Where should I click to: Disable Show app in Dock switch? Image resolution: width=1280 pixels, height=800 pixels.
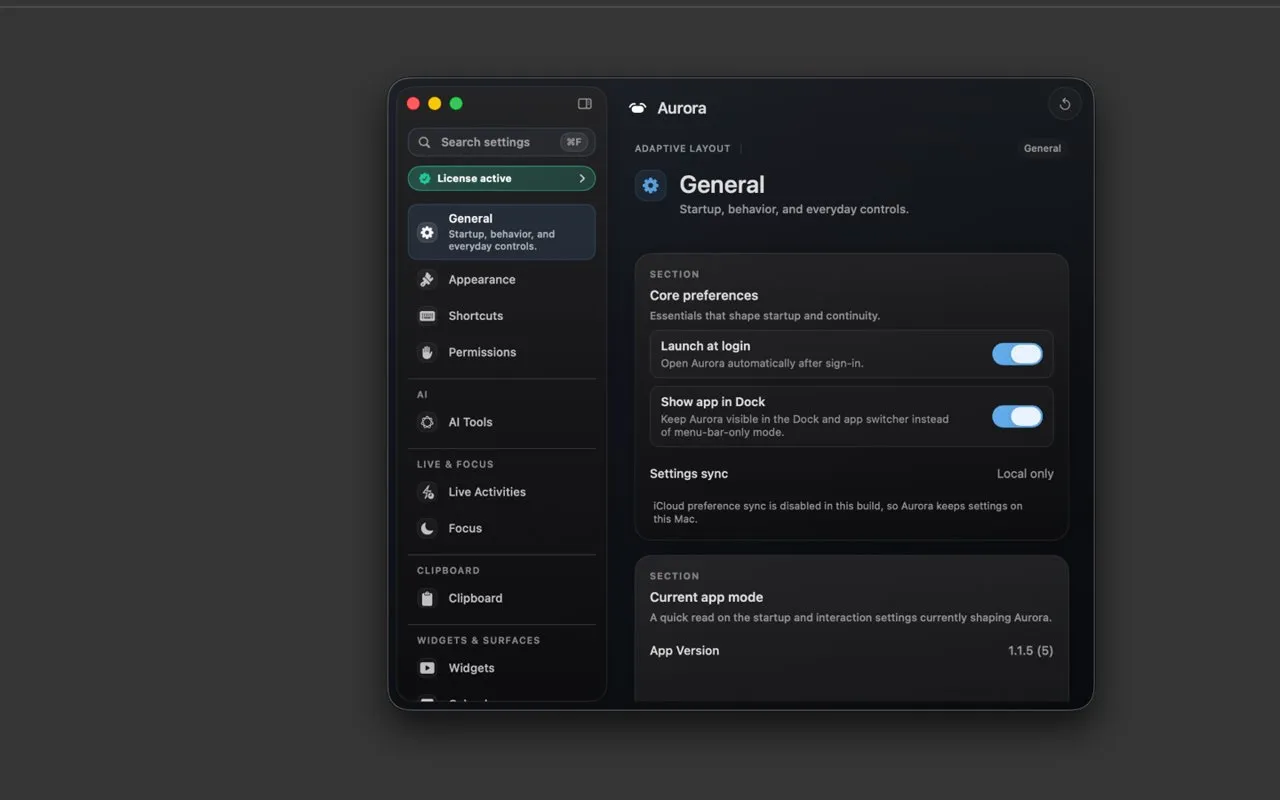1017,417
